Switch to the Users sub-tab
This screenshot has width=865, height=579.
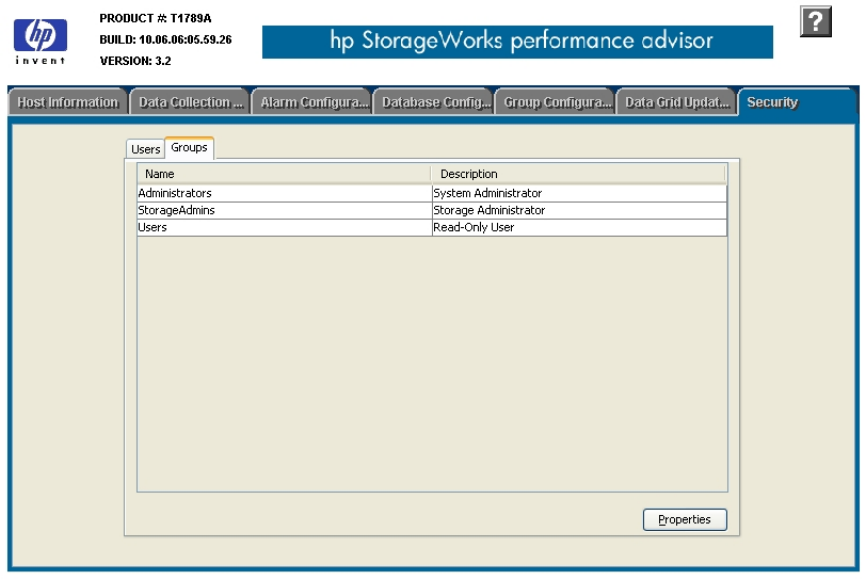[x=146, y=149]
